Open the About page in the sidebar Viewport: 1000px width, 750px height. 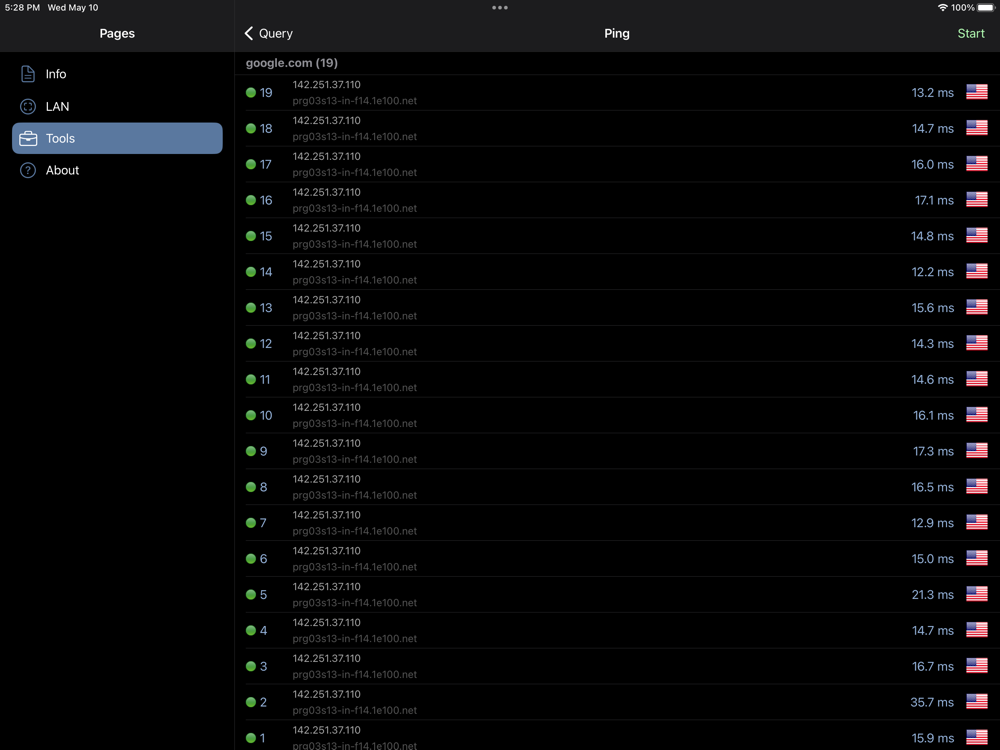tap(117, 170)
